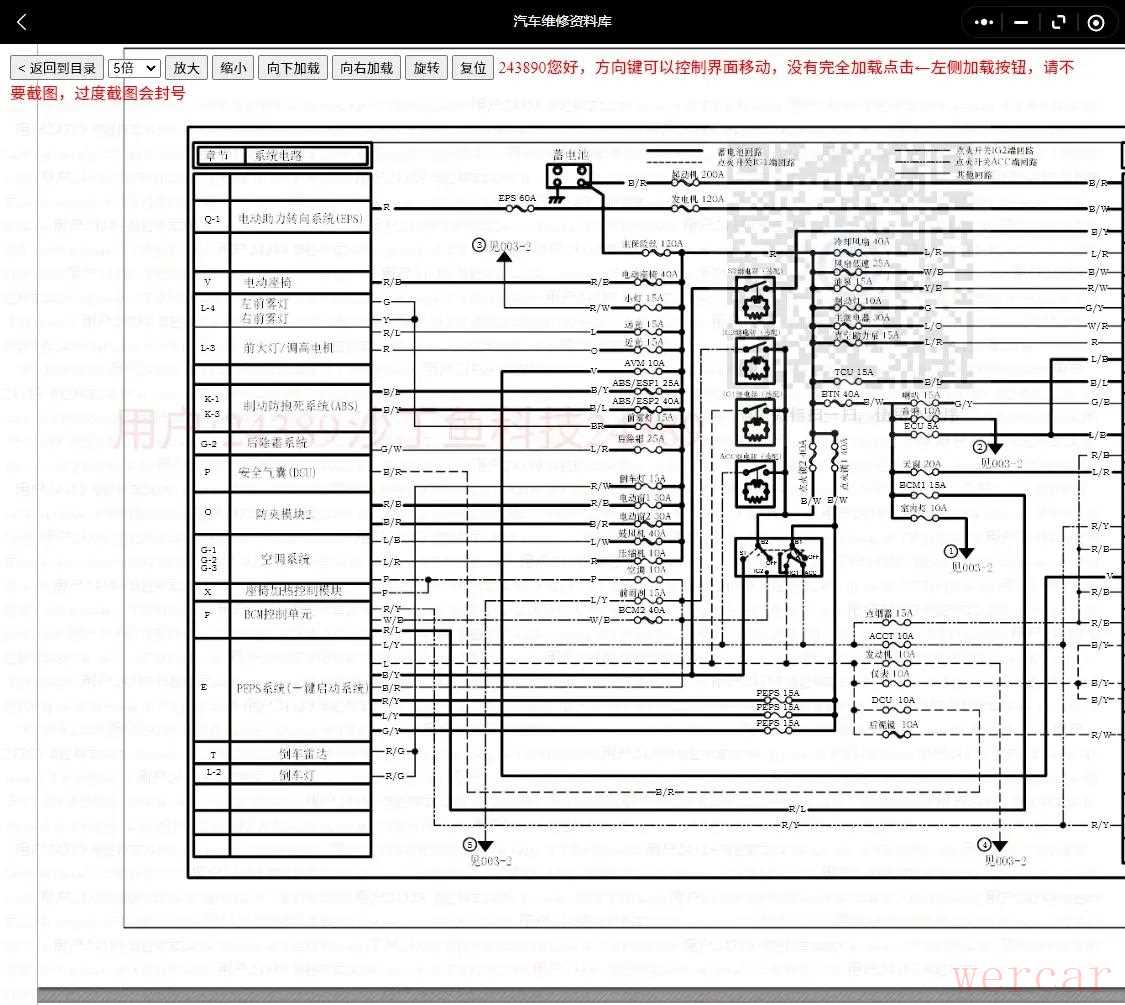The width and height of the screenshot is (1125, 1005).
Task: Go back using the header arrow
Action: click(x=22, y=22)
